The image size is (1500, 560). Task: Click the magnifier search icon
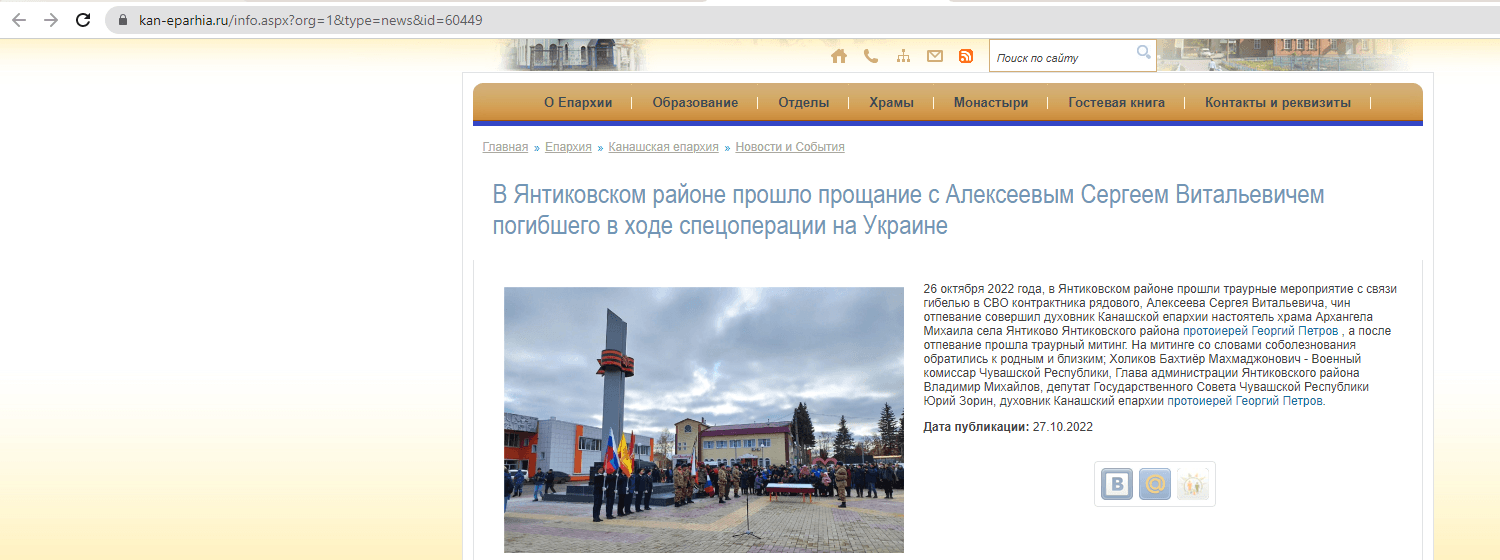[1143, 53]
